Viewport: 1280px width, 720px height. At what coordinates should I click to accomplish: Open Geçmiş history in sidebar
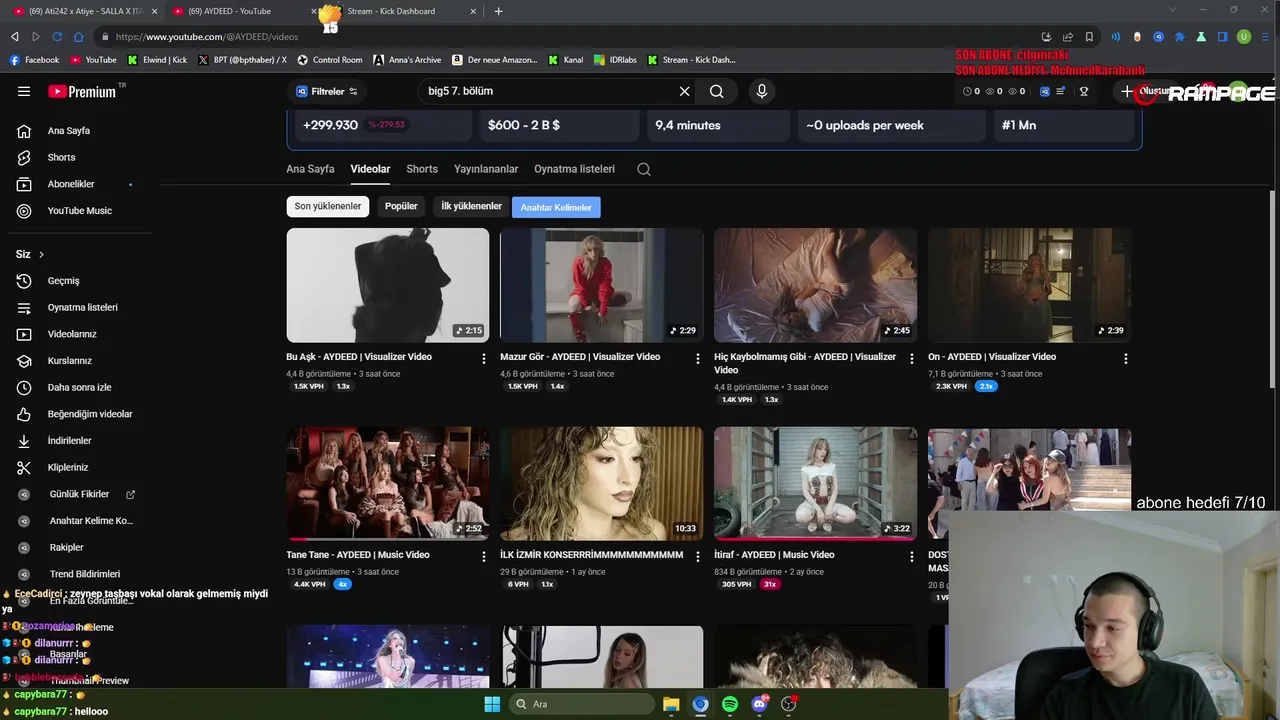pos(63,281)
